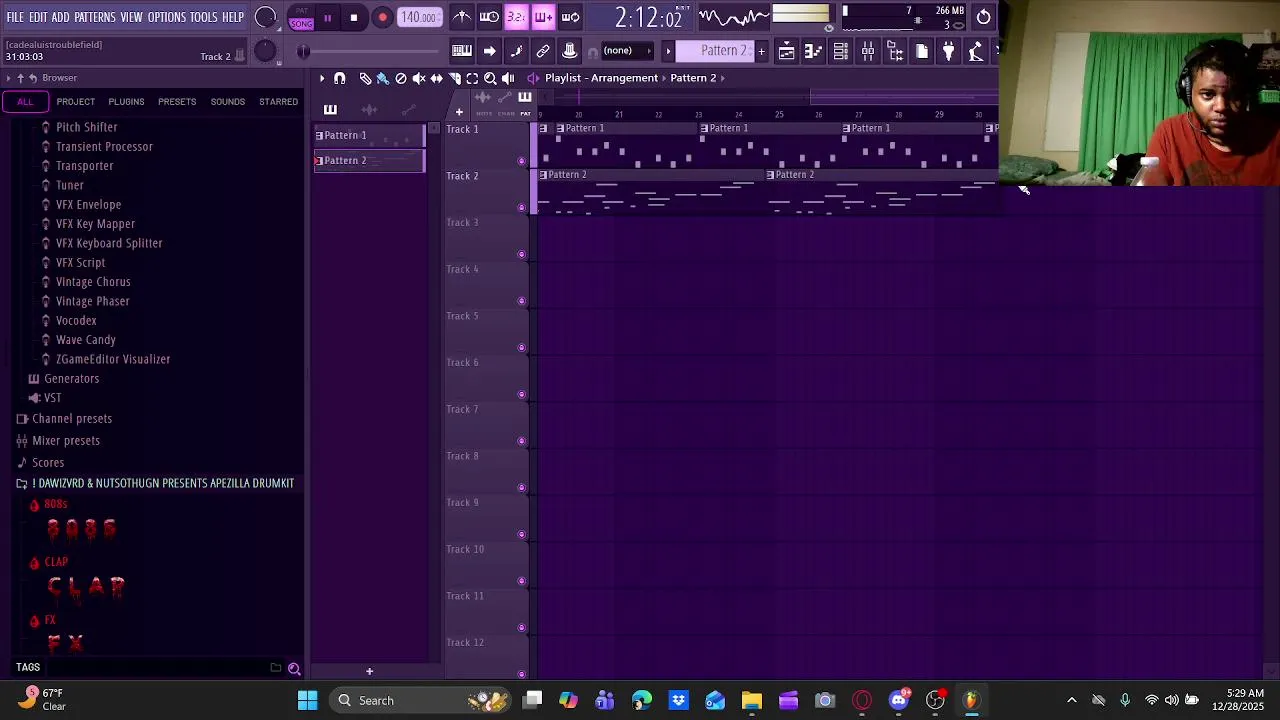The width and height of the screenshot is (1280, 720).
Task: Select the Delete tool
Action: click(x=401, y=78)
